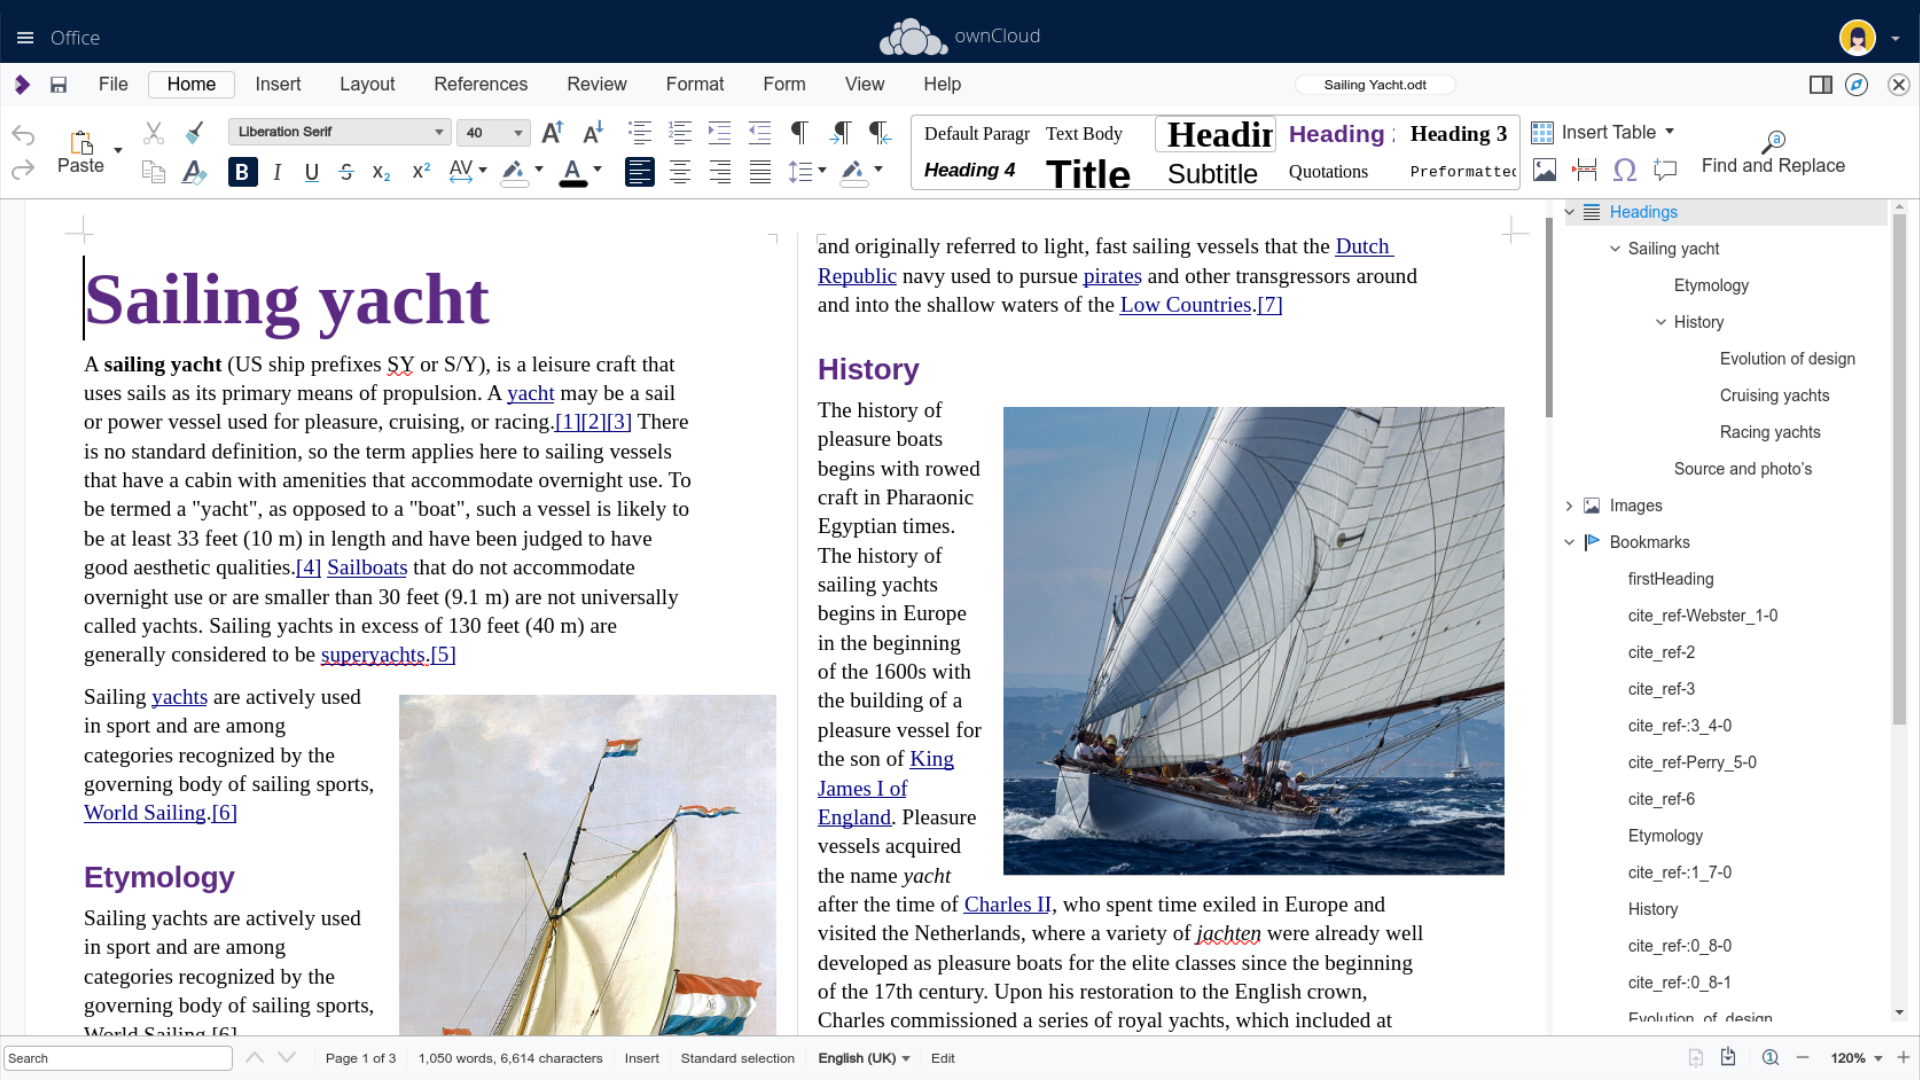Screen dimensions: 1920x1080
Task: Open the Paste options arrow
Action: [118, 151]
